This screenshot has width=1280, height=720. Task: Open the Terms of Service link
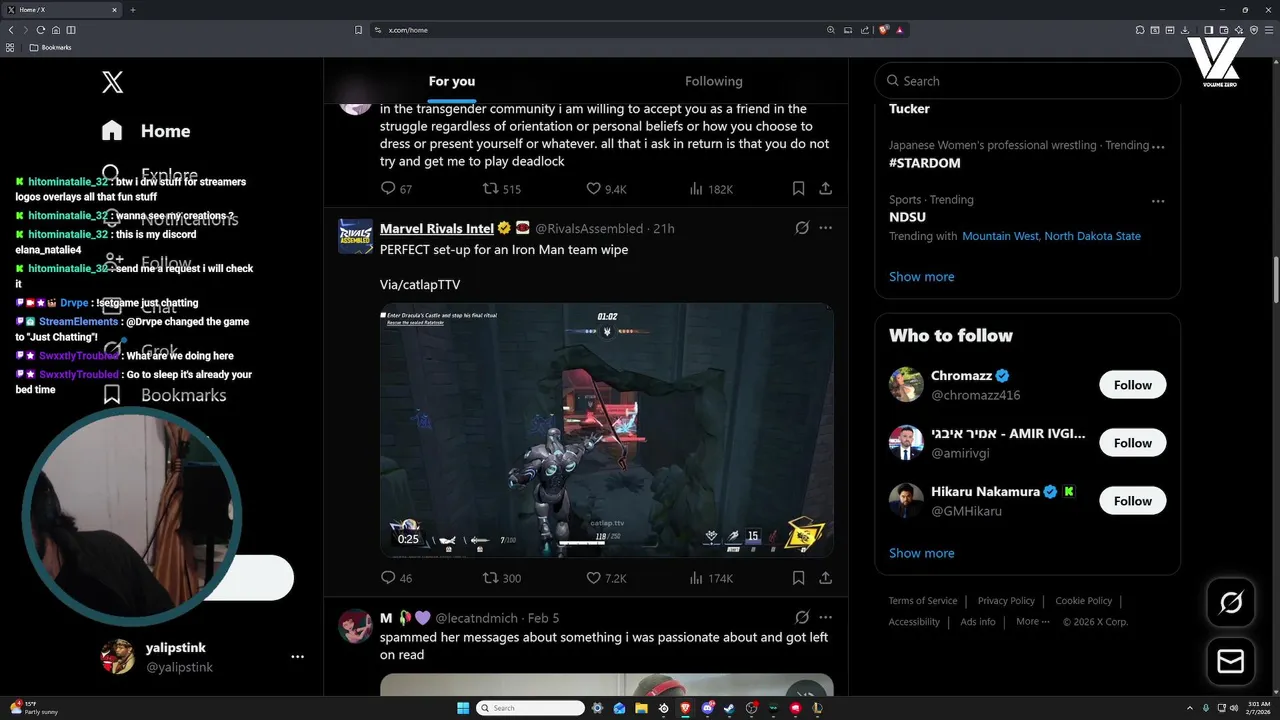click(923, 601)
